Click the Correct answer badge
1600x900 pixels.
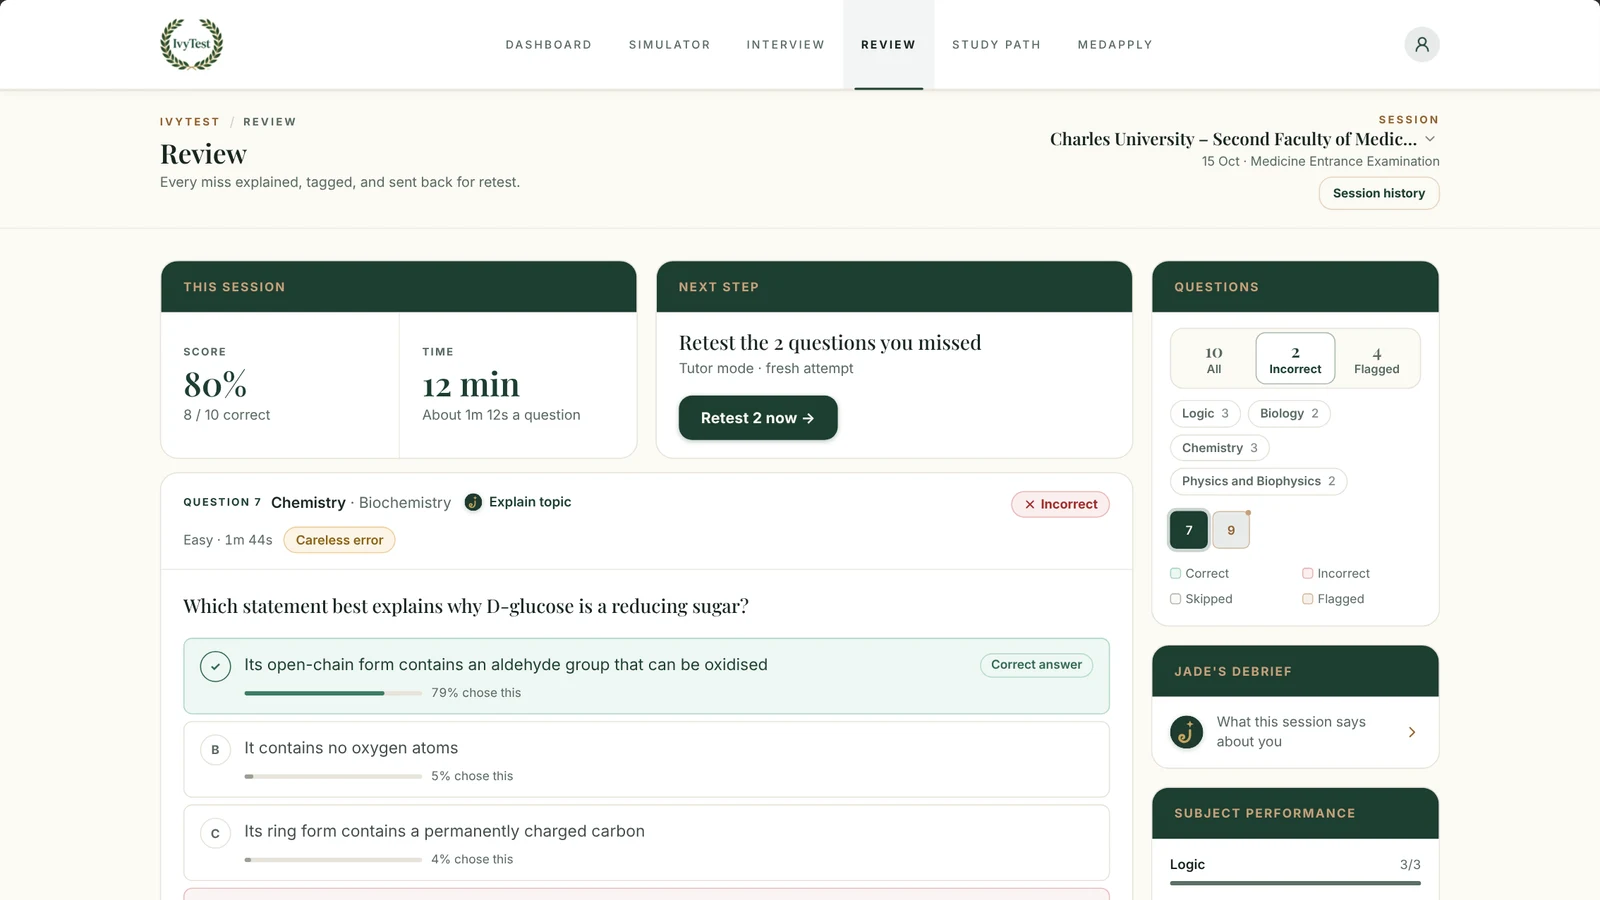pos(1036,665)
